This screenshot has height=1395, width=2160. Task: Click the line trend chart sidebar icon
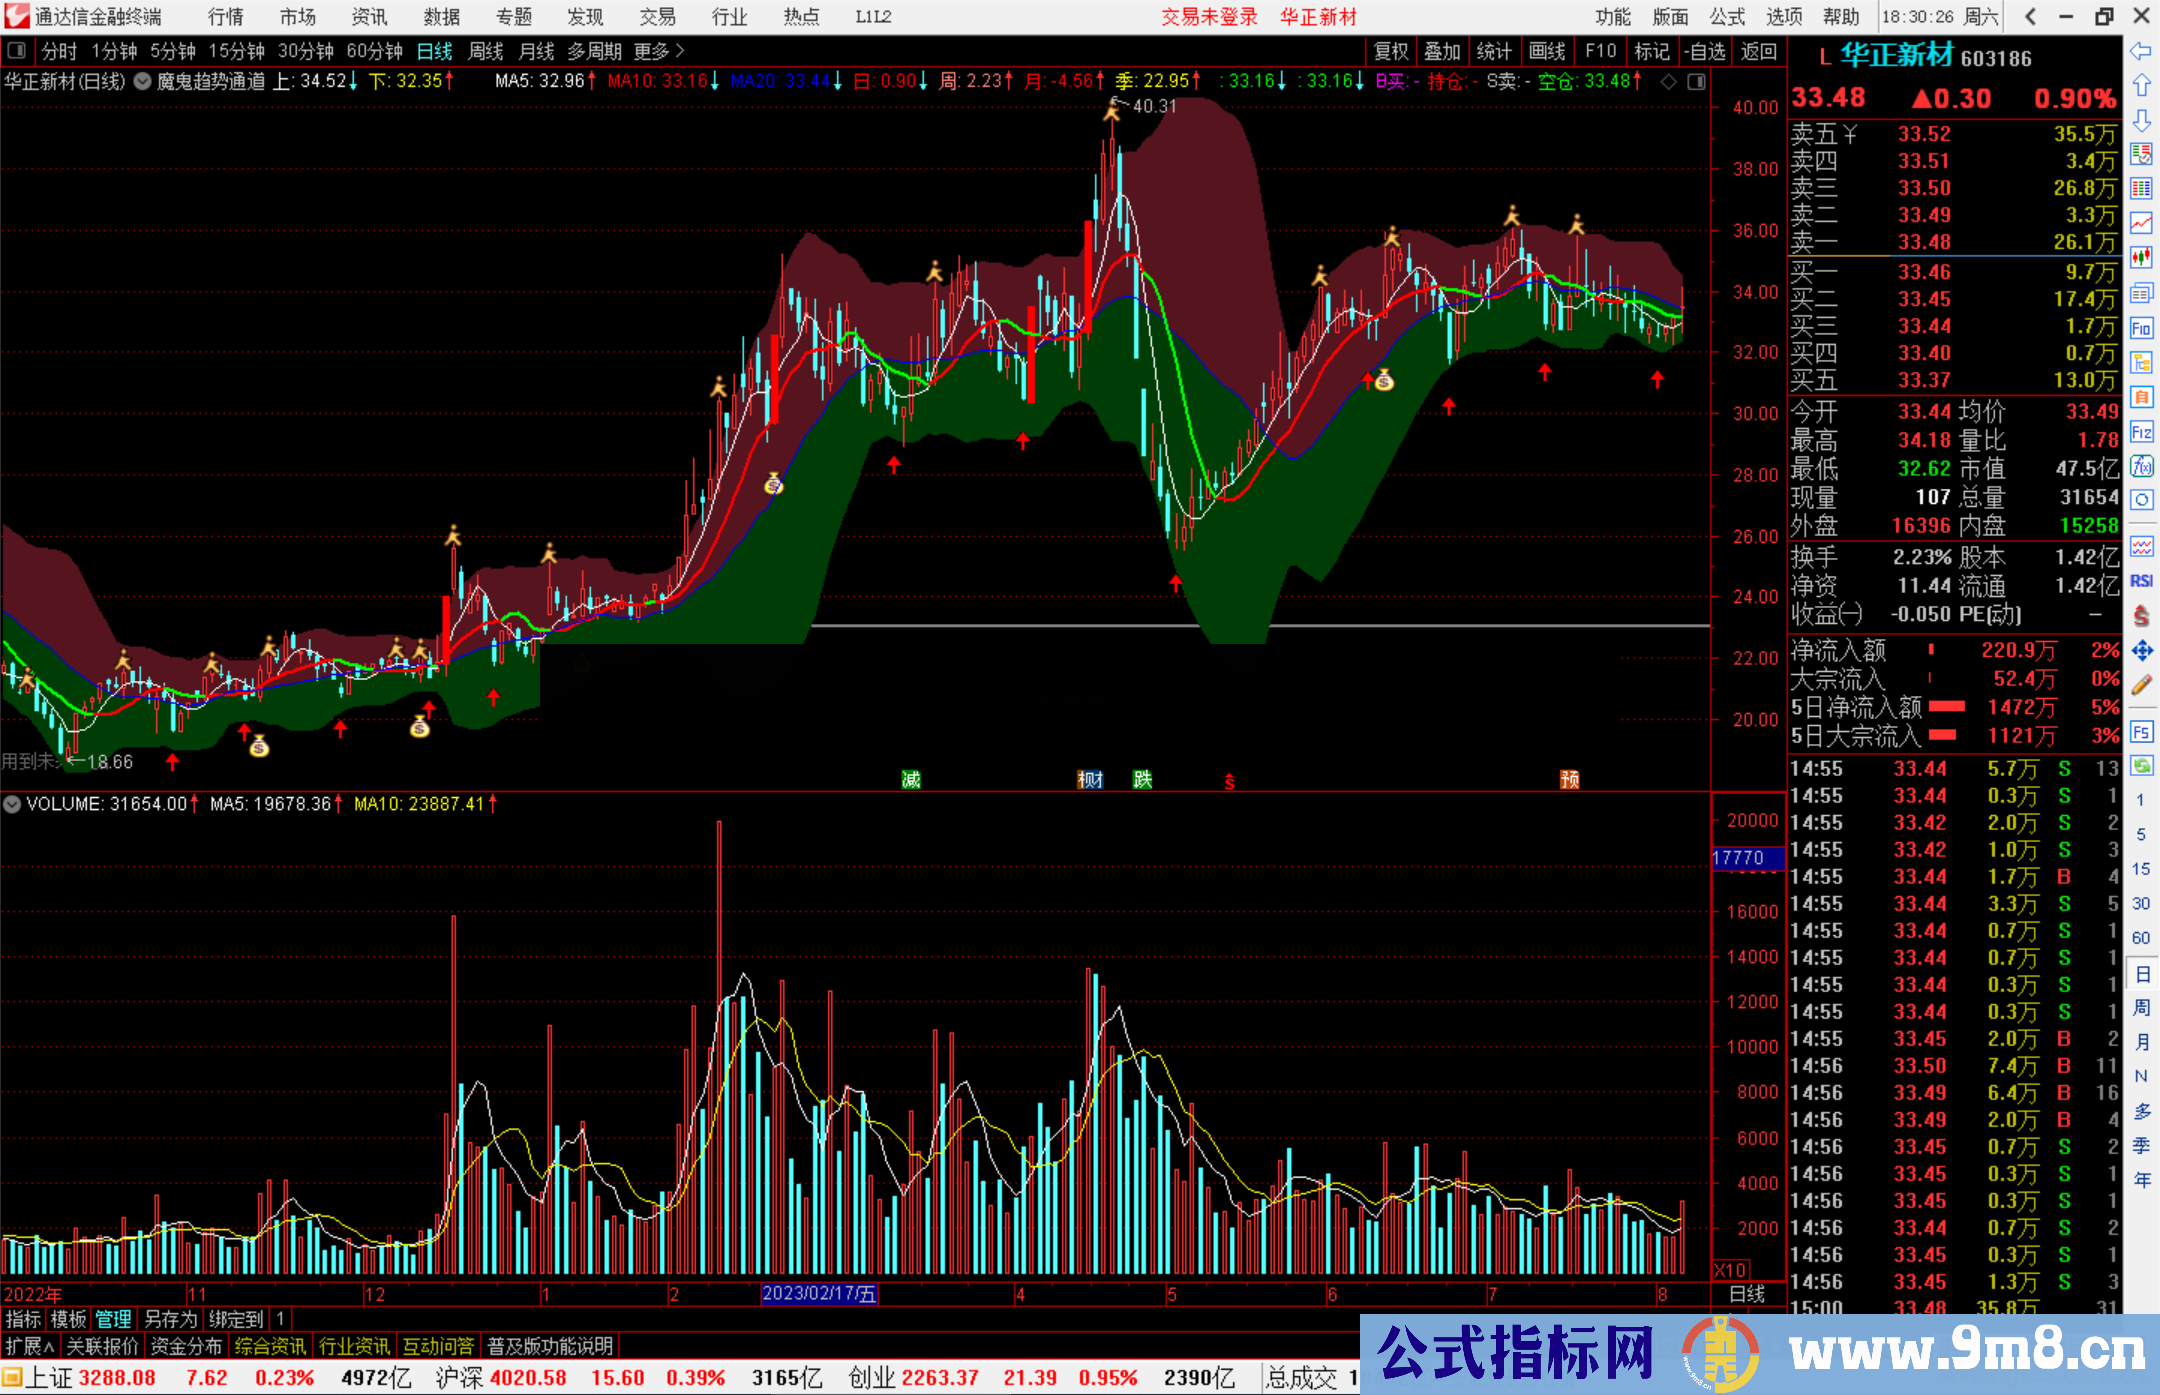(2141, 223)
